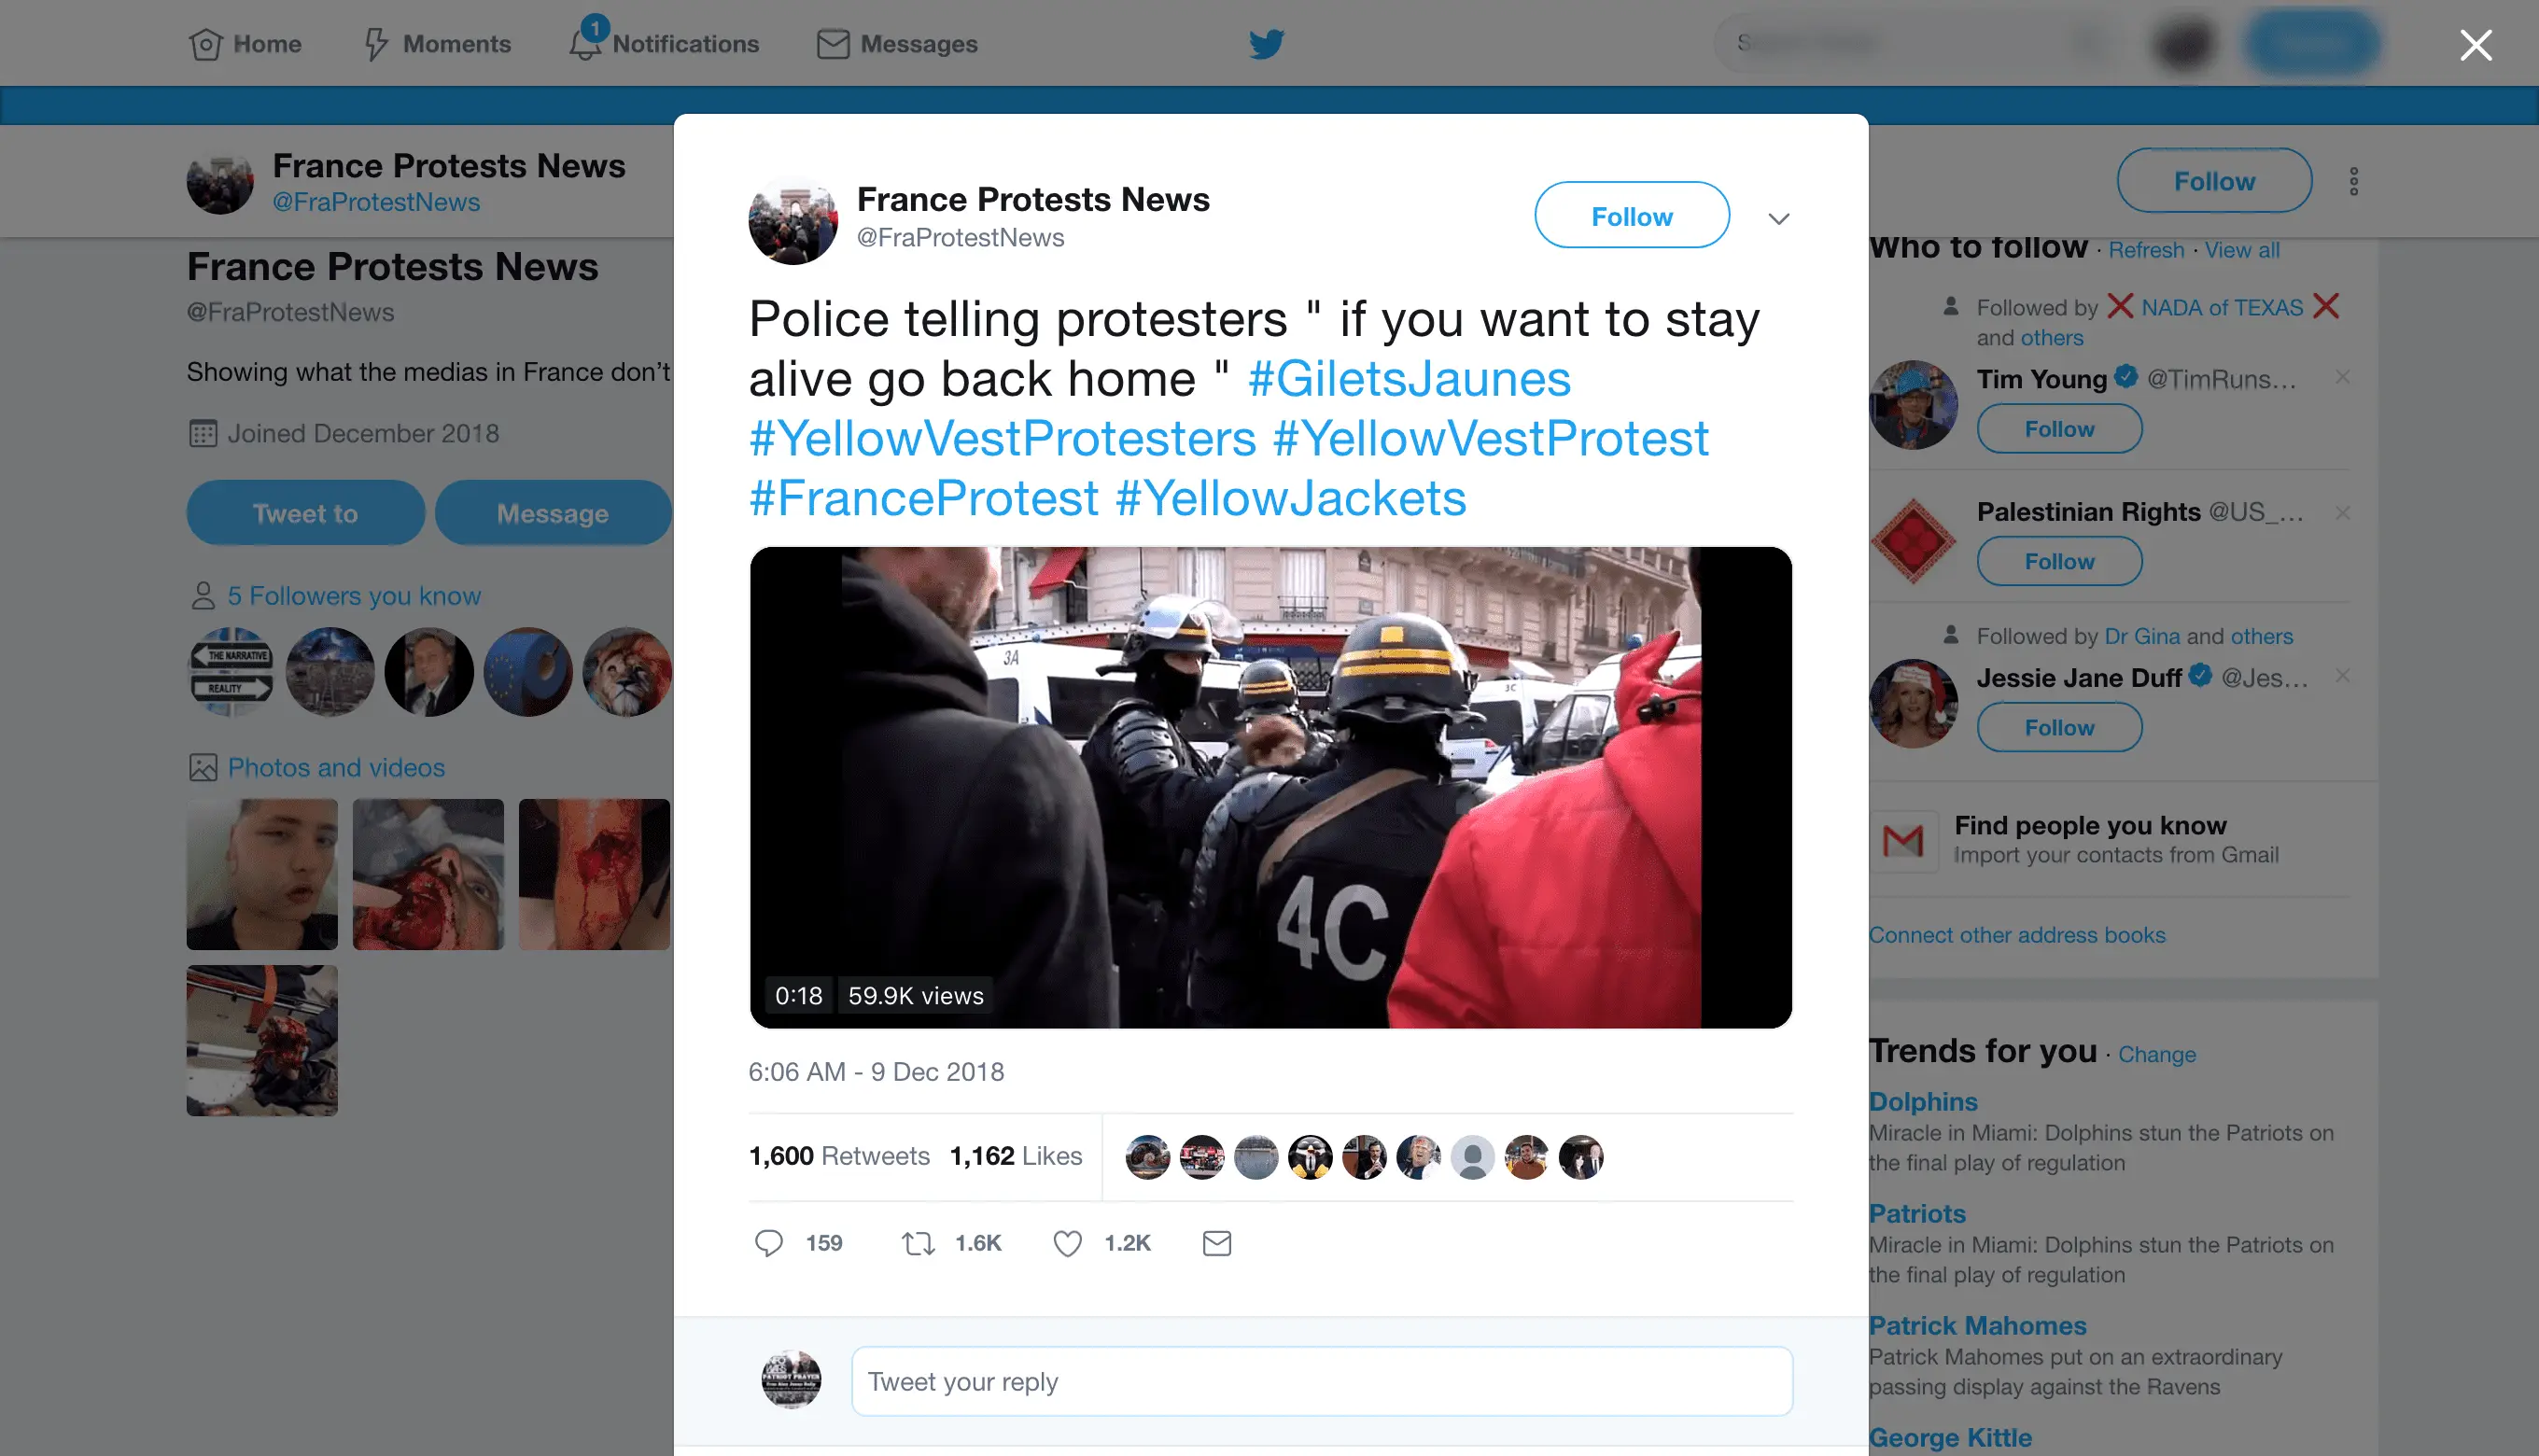The height and width of the screenshot is (1456, 2539).
Task: Click the Twitter bird logo in header
Action: (1266, 43)
